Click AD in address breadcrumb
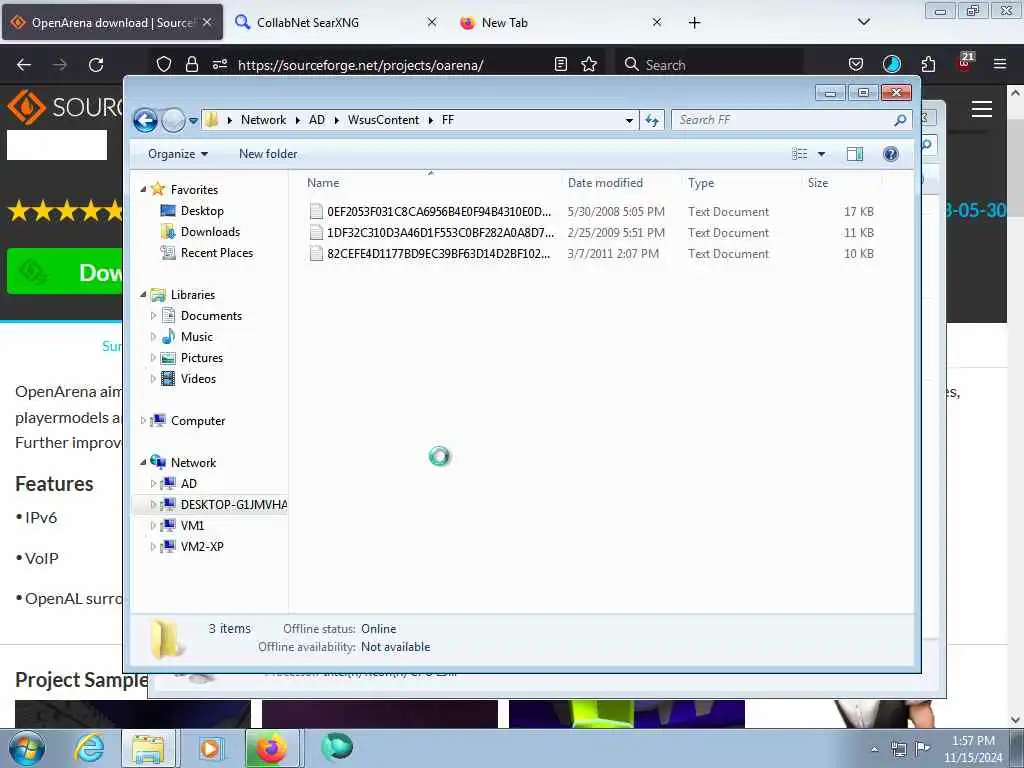This screenshot has width=1024, height=768. point(317,120)
